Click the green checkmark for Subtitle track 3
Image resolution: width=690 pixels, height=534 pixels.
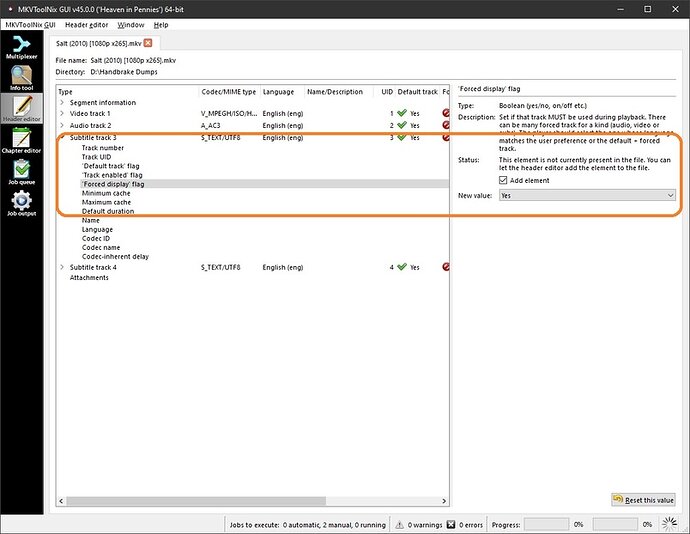click(x=402, y=137)
